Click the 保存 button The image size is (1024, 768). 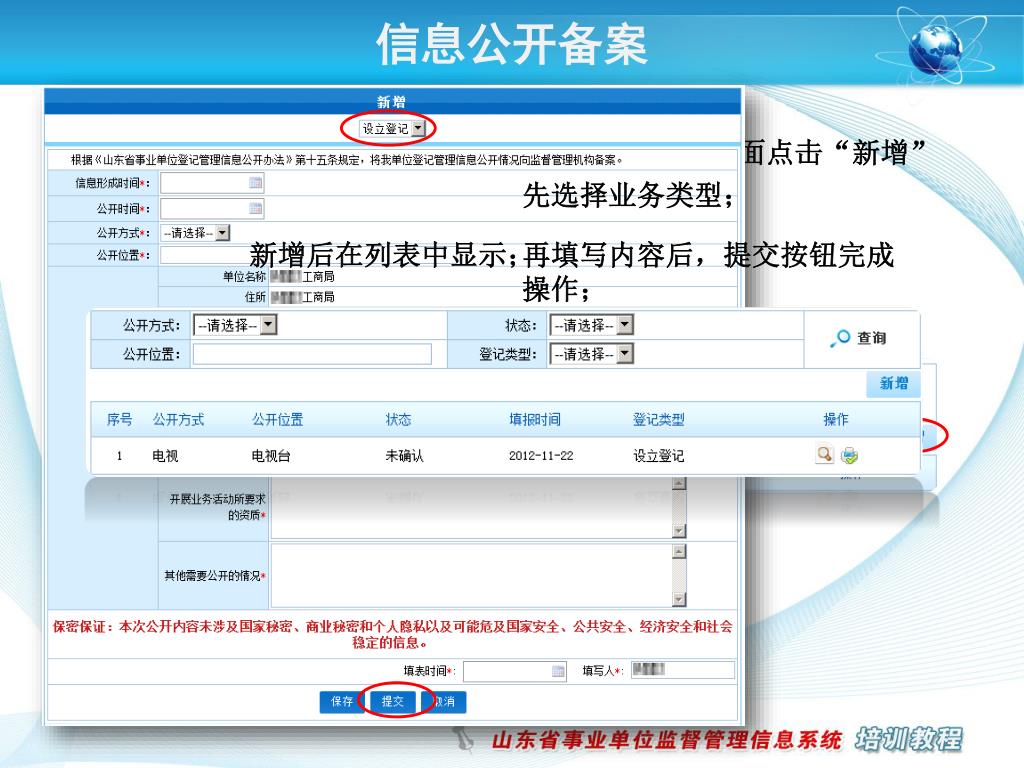[x=342, y=701]
